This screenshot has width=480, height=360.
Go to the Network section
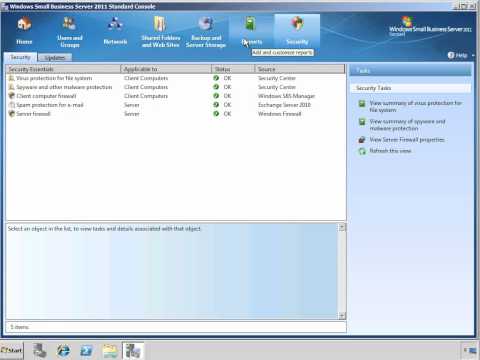tap(115, 31)
